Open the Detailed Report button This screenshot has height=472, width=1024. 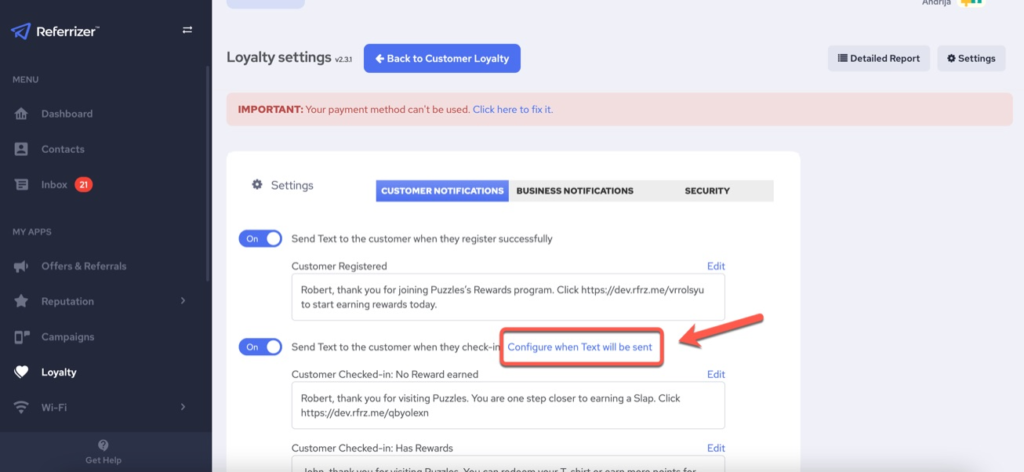tap(878, 58)
